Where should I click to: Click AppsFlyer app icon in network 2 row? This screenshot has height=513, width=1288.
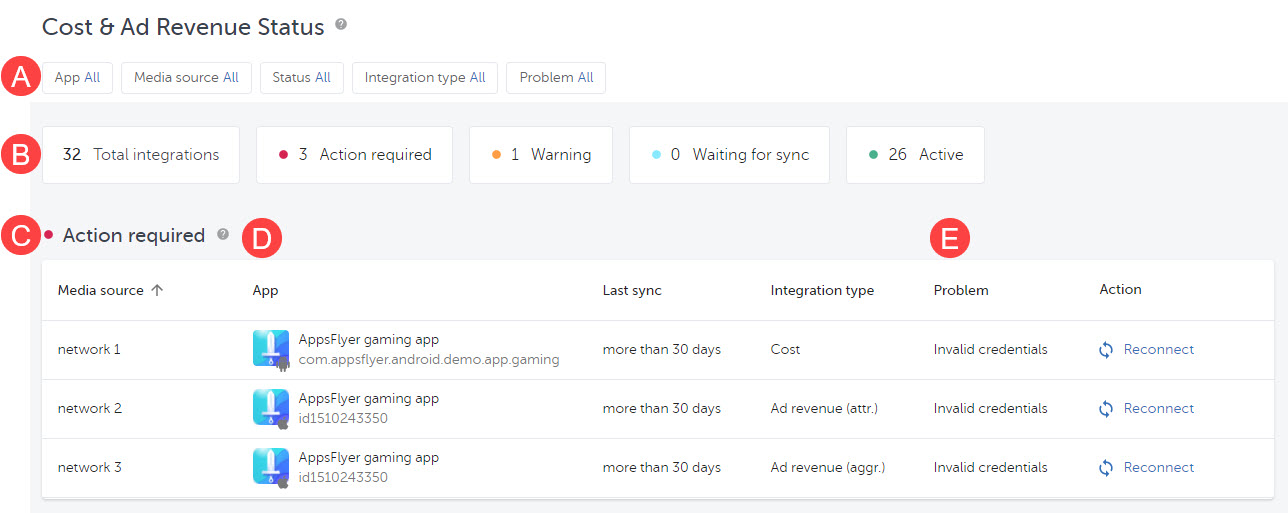270,408
